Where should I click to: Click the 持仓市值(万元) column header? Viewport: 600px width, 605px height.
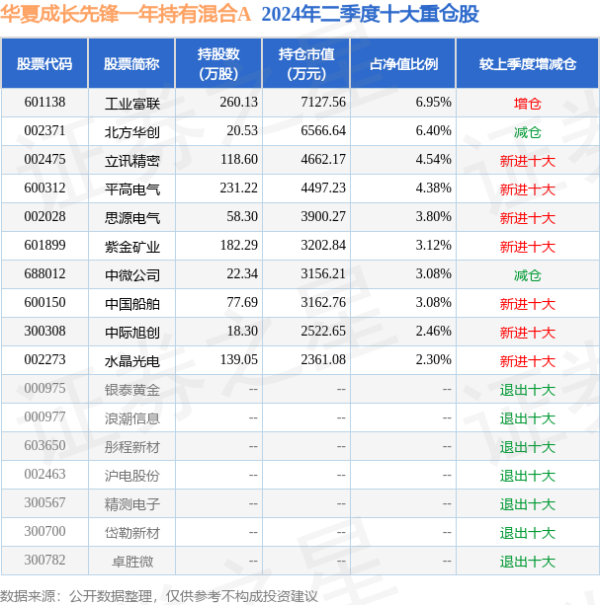tap(306, 64)
